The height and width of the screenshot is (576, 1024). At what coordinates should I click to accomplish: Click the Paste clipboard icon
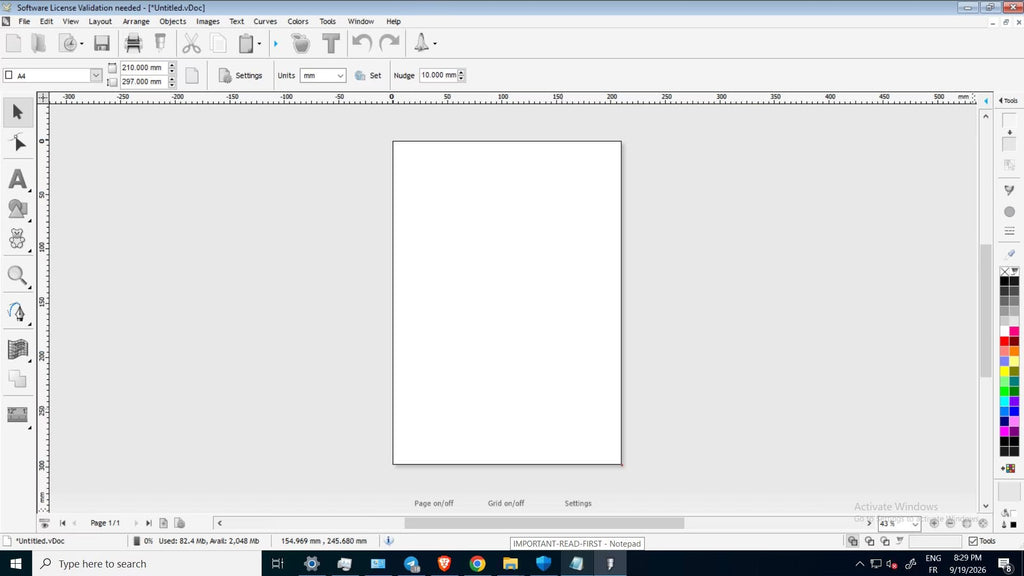246,44
